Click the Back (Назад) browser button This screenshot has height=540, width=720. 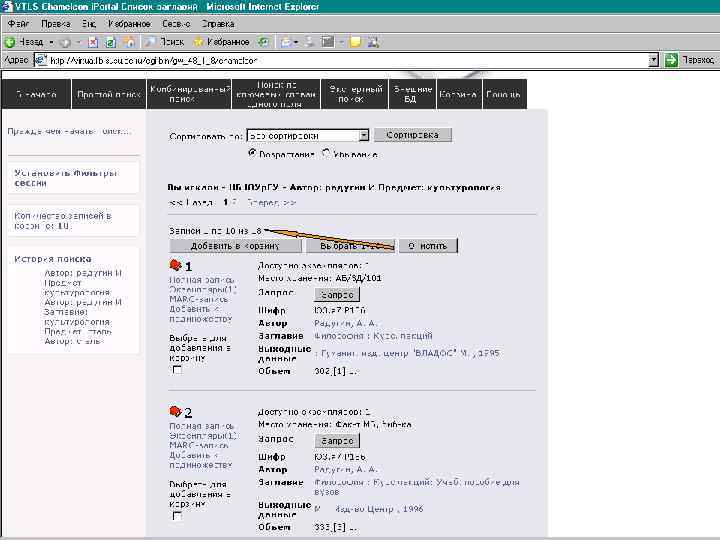[24, 42]
